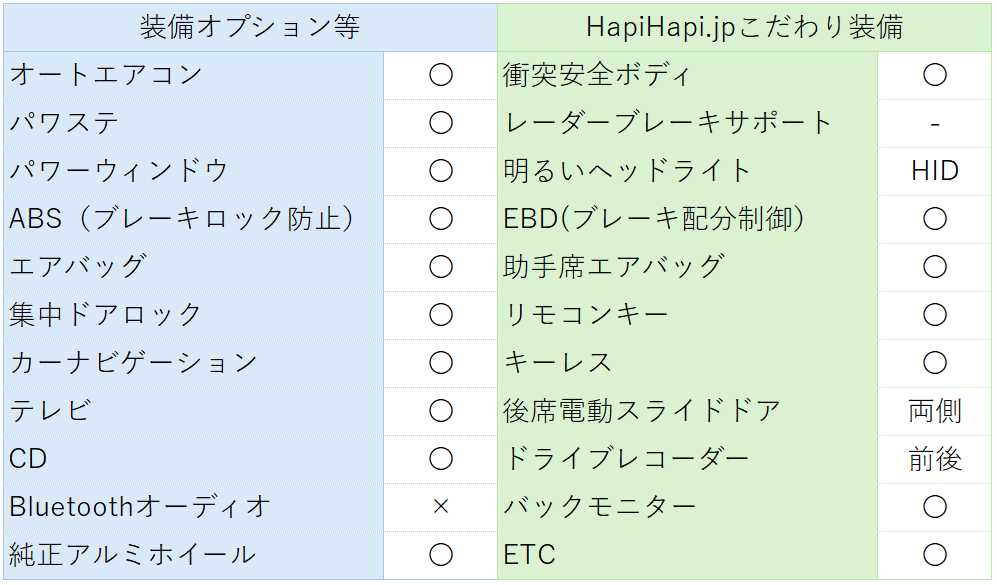Click the circle mark beside バックモニター
This screenshot has height=585, width=997.
tap(934, 507)
